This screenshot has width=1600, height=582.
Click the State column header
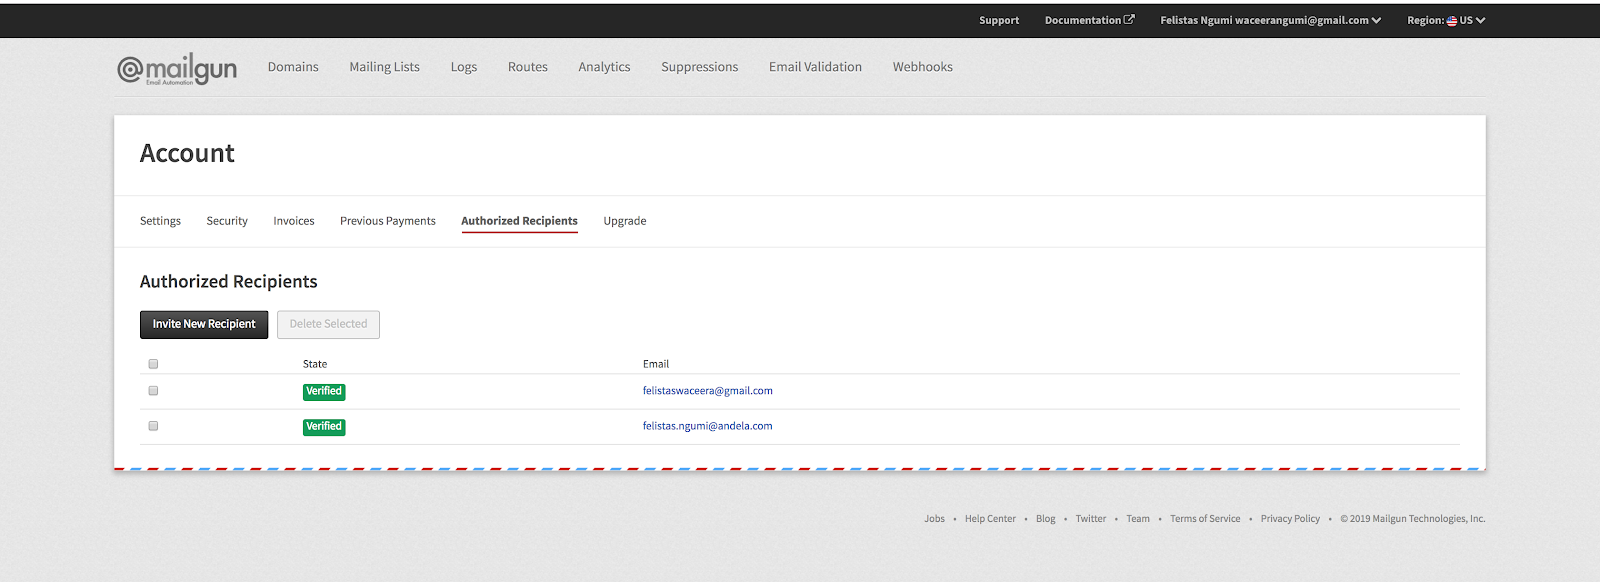[315, 364]
